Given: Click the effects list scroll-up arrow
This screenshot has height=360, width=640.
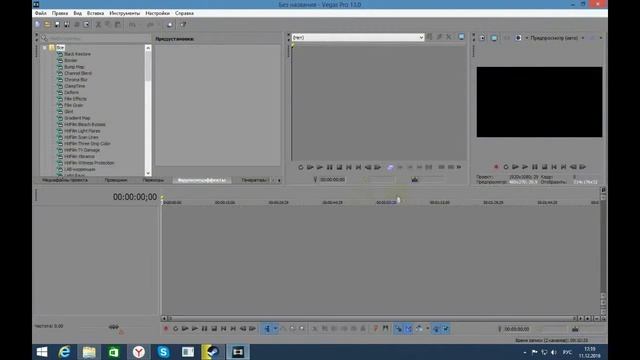Looking at the screenshot, I should [x=148, y=48].
